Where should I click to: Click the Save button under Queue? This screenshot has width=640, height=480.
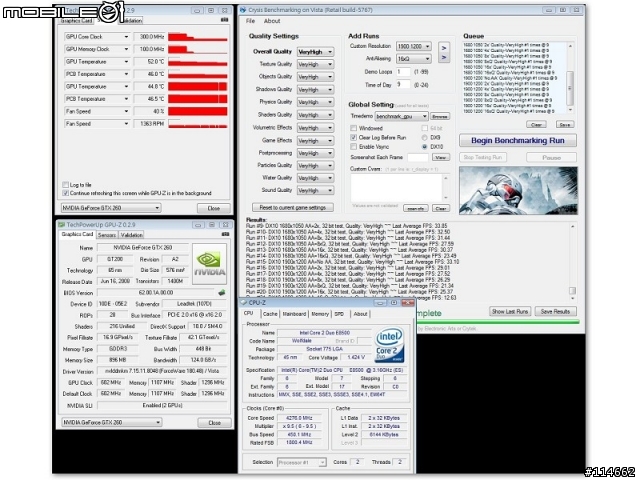click(565, 124)
